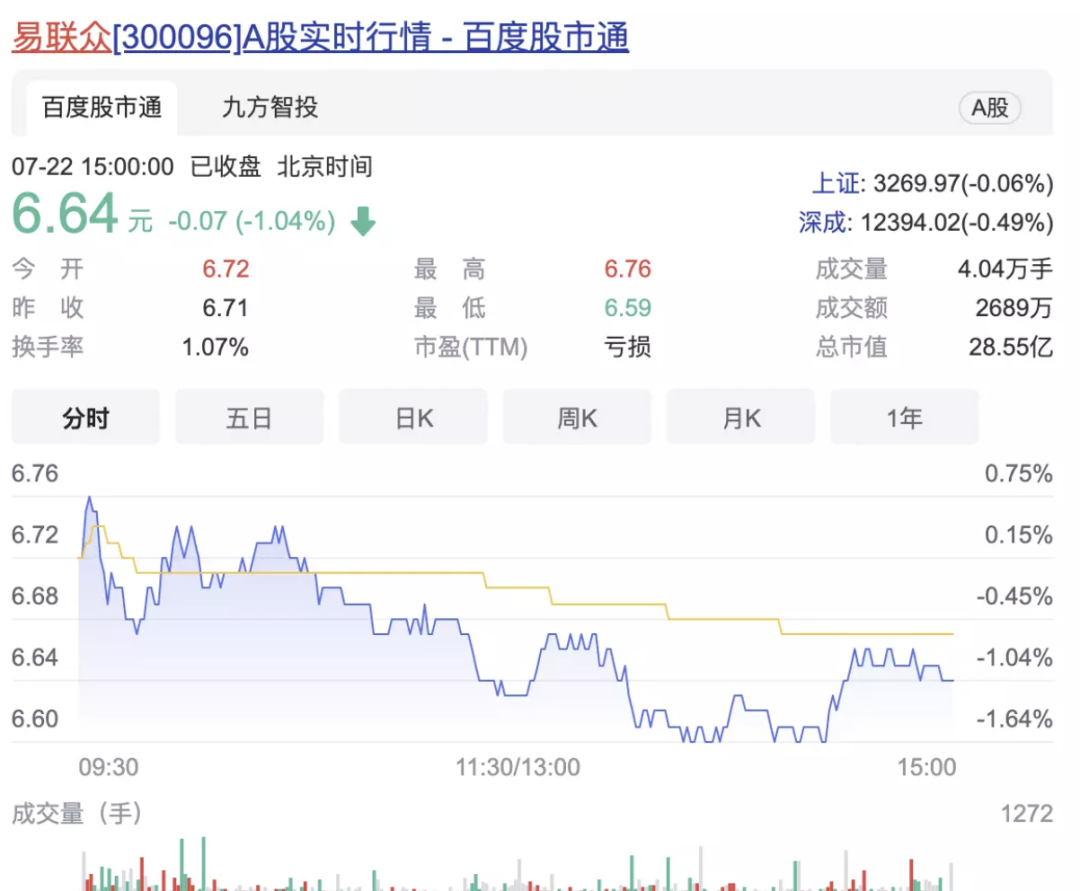Open the 1年 one-year chart view
The image size is (1080, 891).
(x=904, y=417)
